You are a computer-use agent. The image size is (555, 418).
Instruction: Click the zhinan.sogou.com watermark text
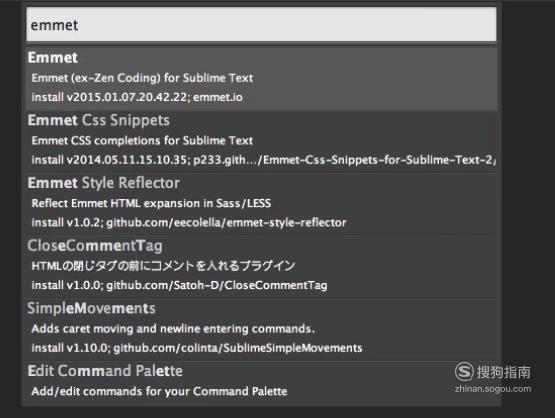[x=493, y=389]
